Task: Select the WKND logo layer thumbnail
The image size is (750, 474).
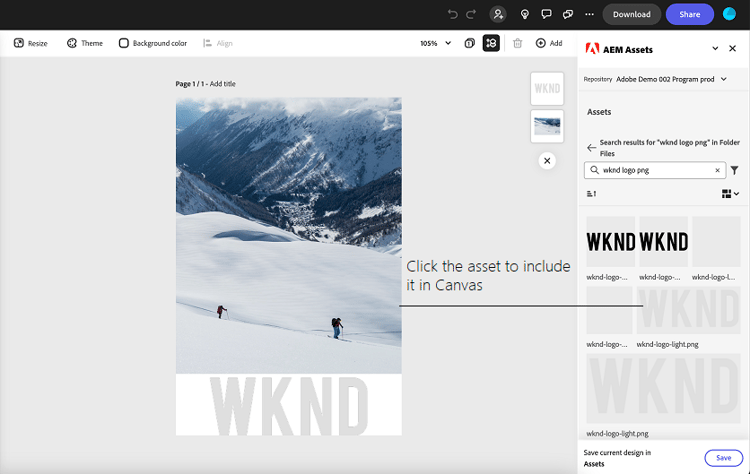Action: [x=547, y=88]
